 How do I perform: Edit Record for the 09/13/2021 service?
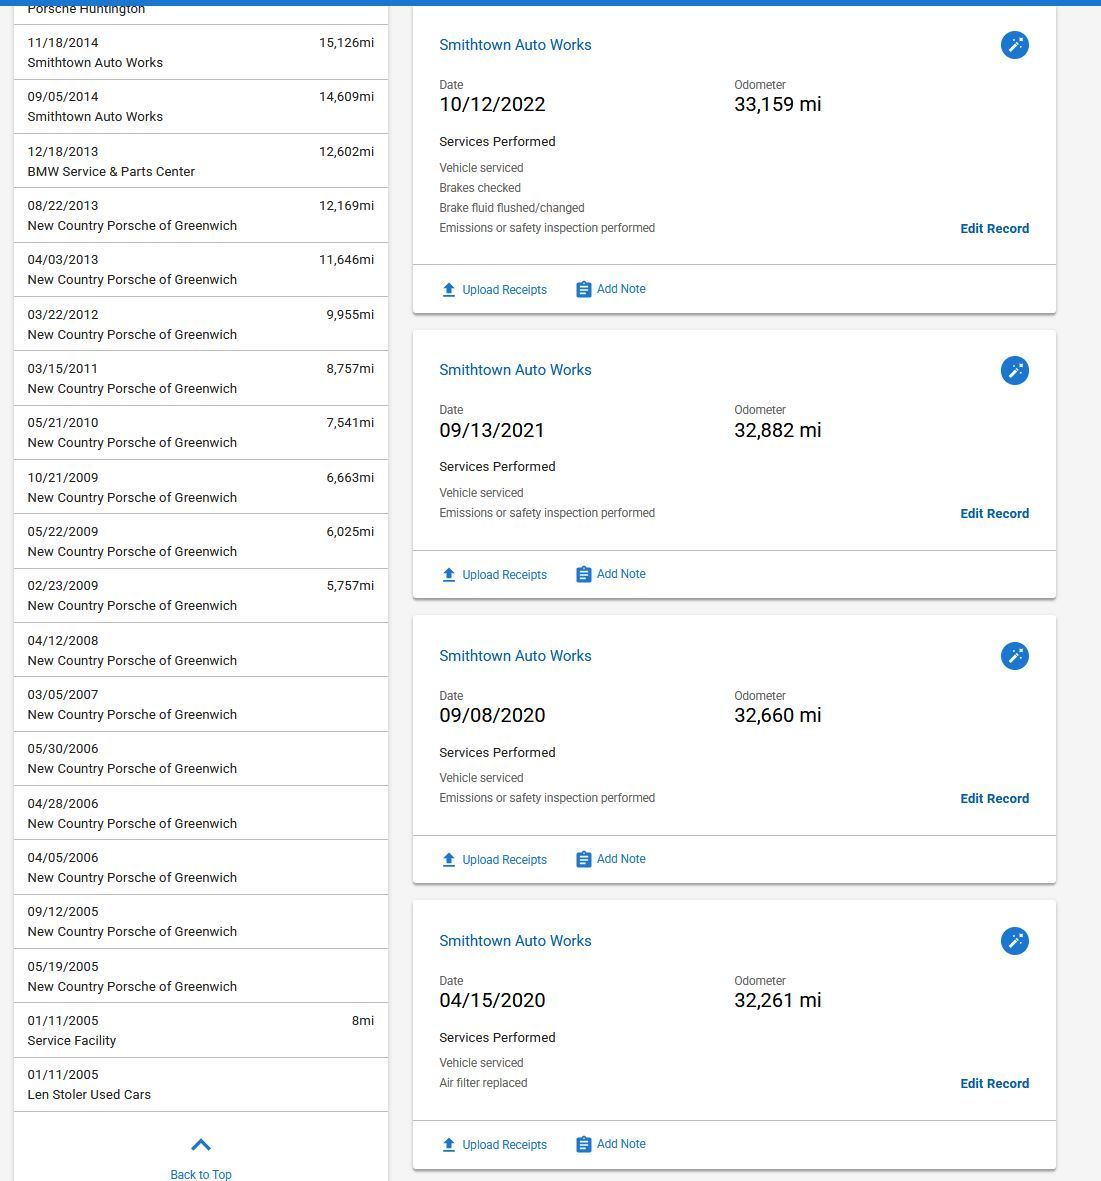coord(994,514)
